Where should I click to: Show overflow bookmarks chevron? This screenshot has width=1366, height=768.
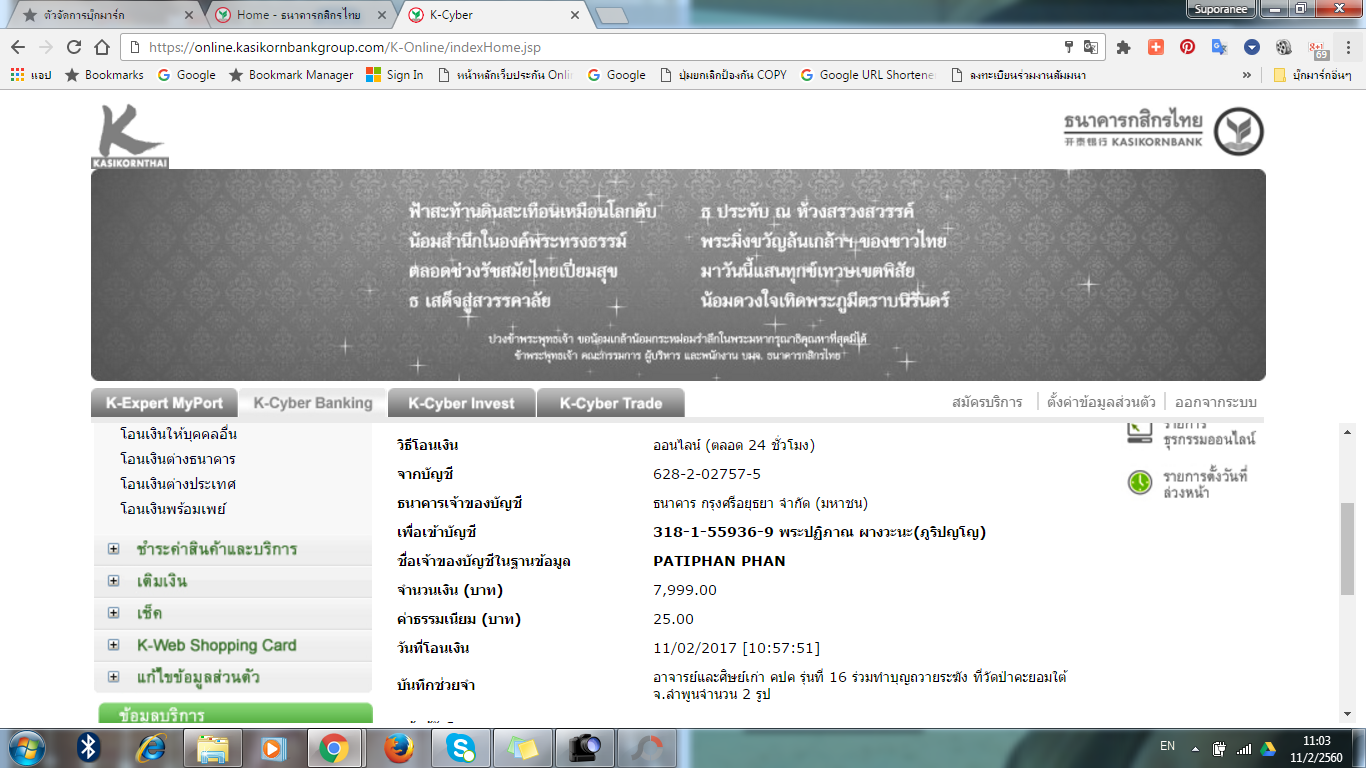pos(1247,75)
